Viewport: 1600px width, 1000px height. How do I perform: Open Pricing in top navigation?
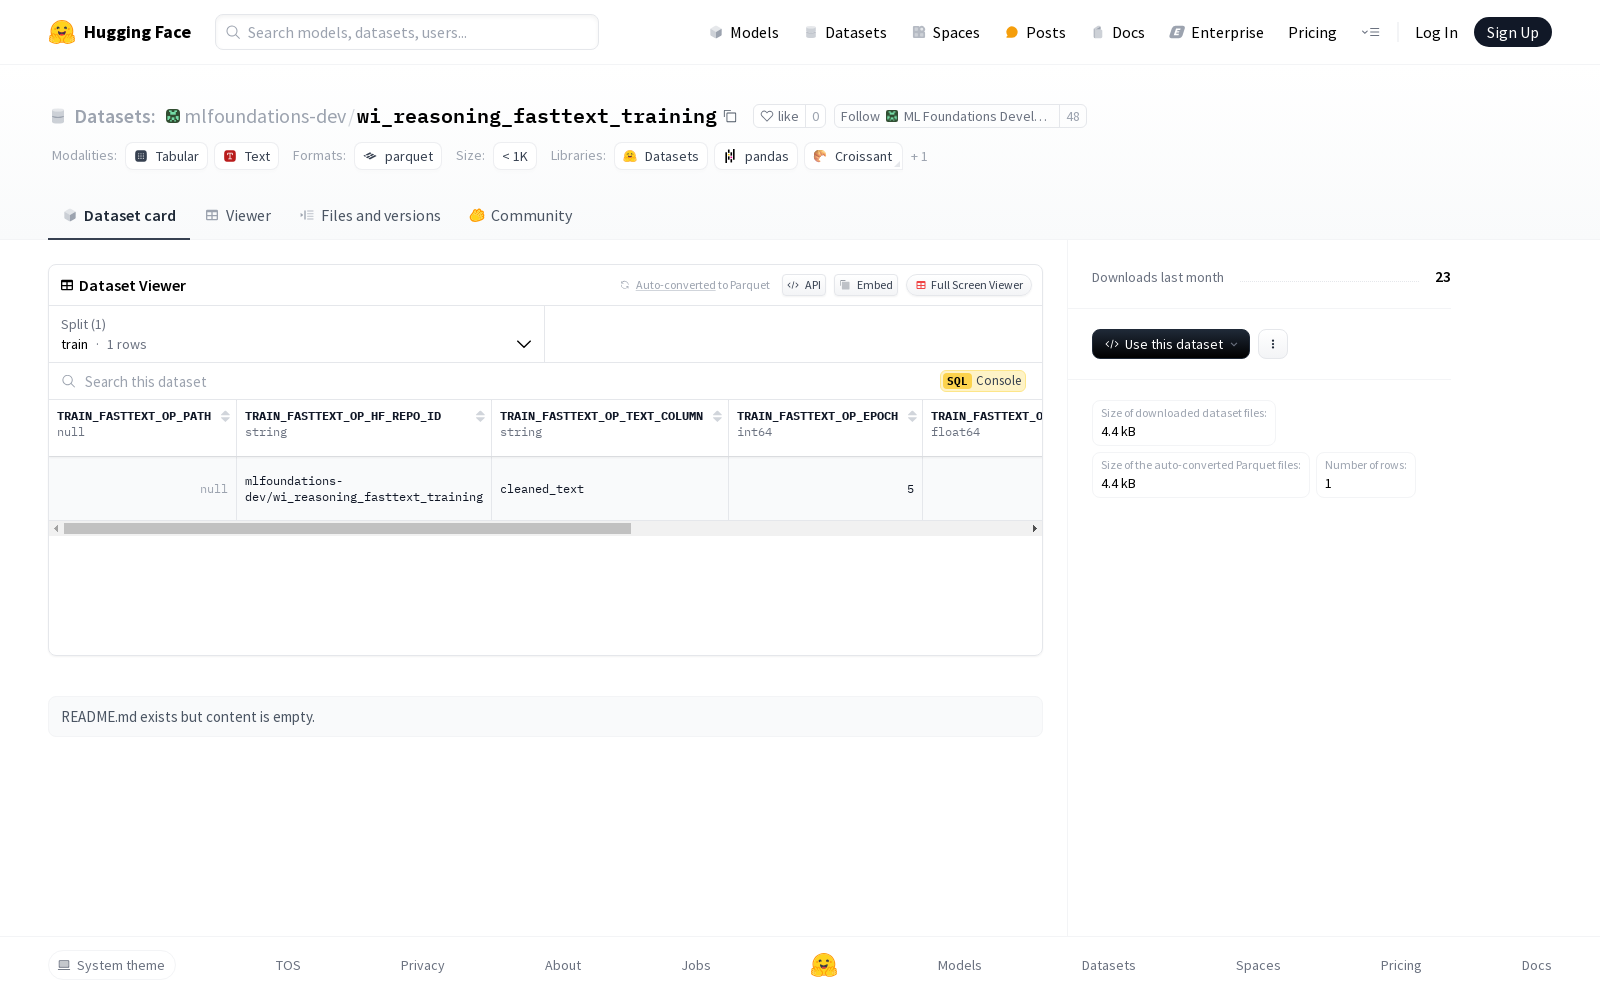[x=1312, y=32]
